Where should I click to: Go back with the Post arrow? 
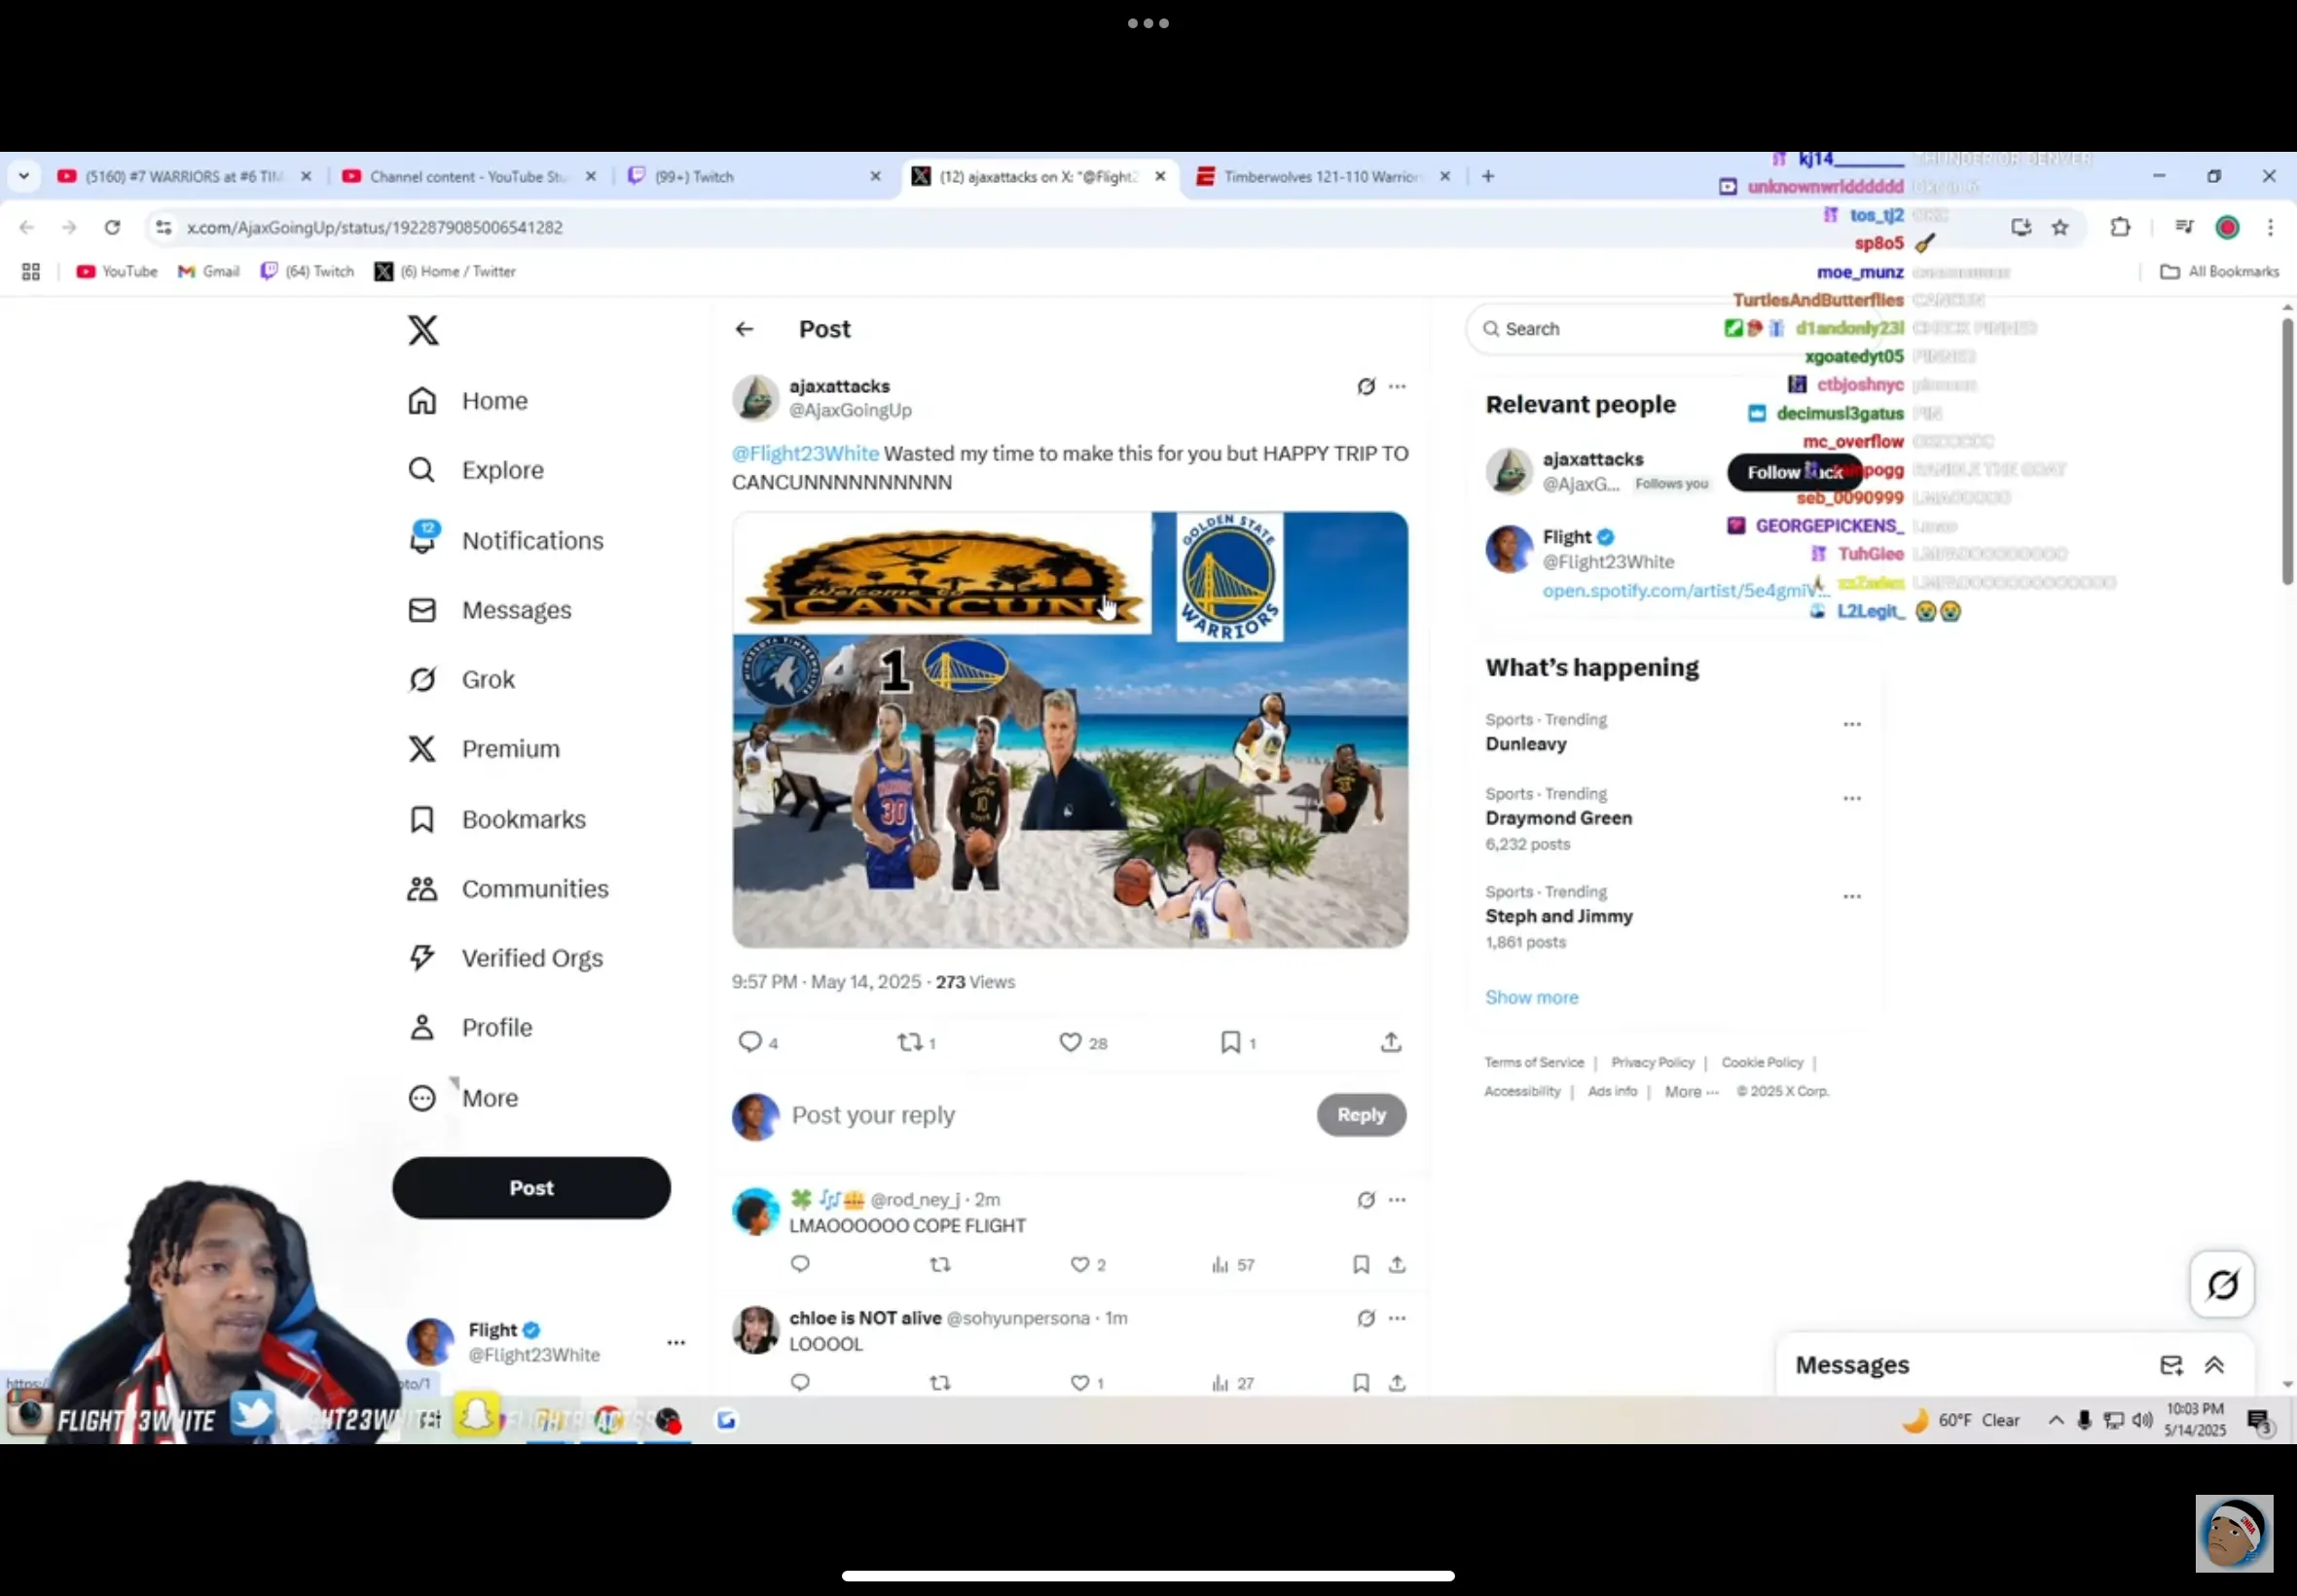744,329
